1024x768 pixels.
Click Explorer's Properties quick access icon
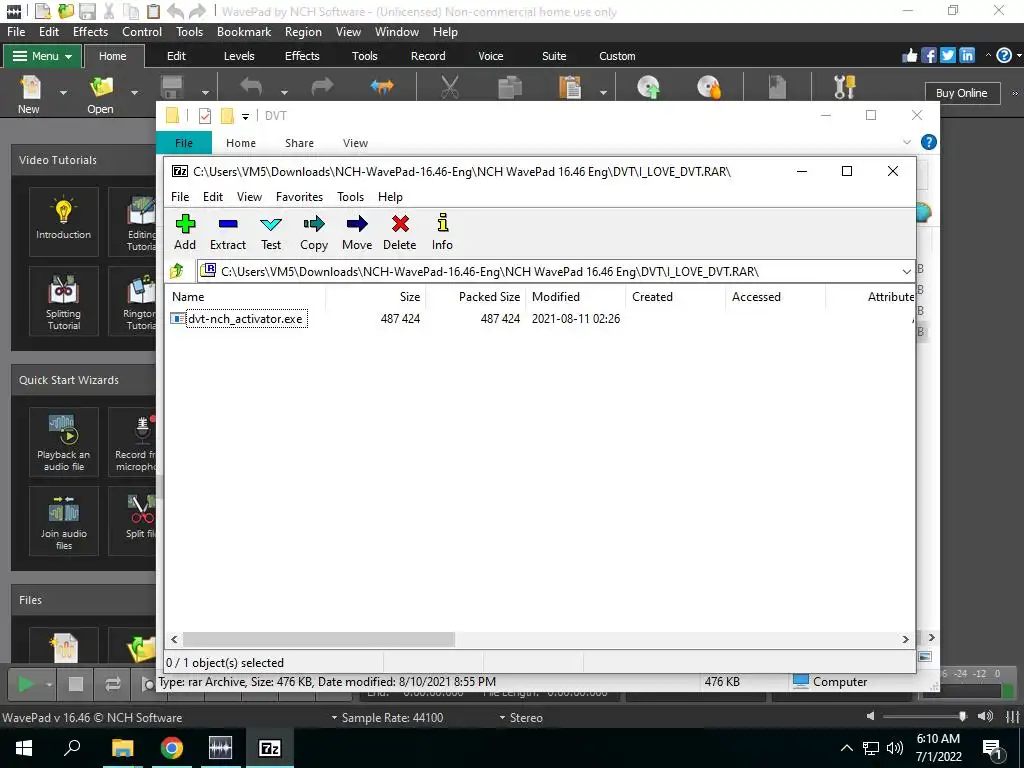click(204, 116)
